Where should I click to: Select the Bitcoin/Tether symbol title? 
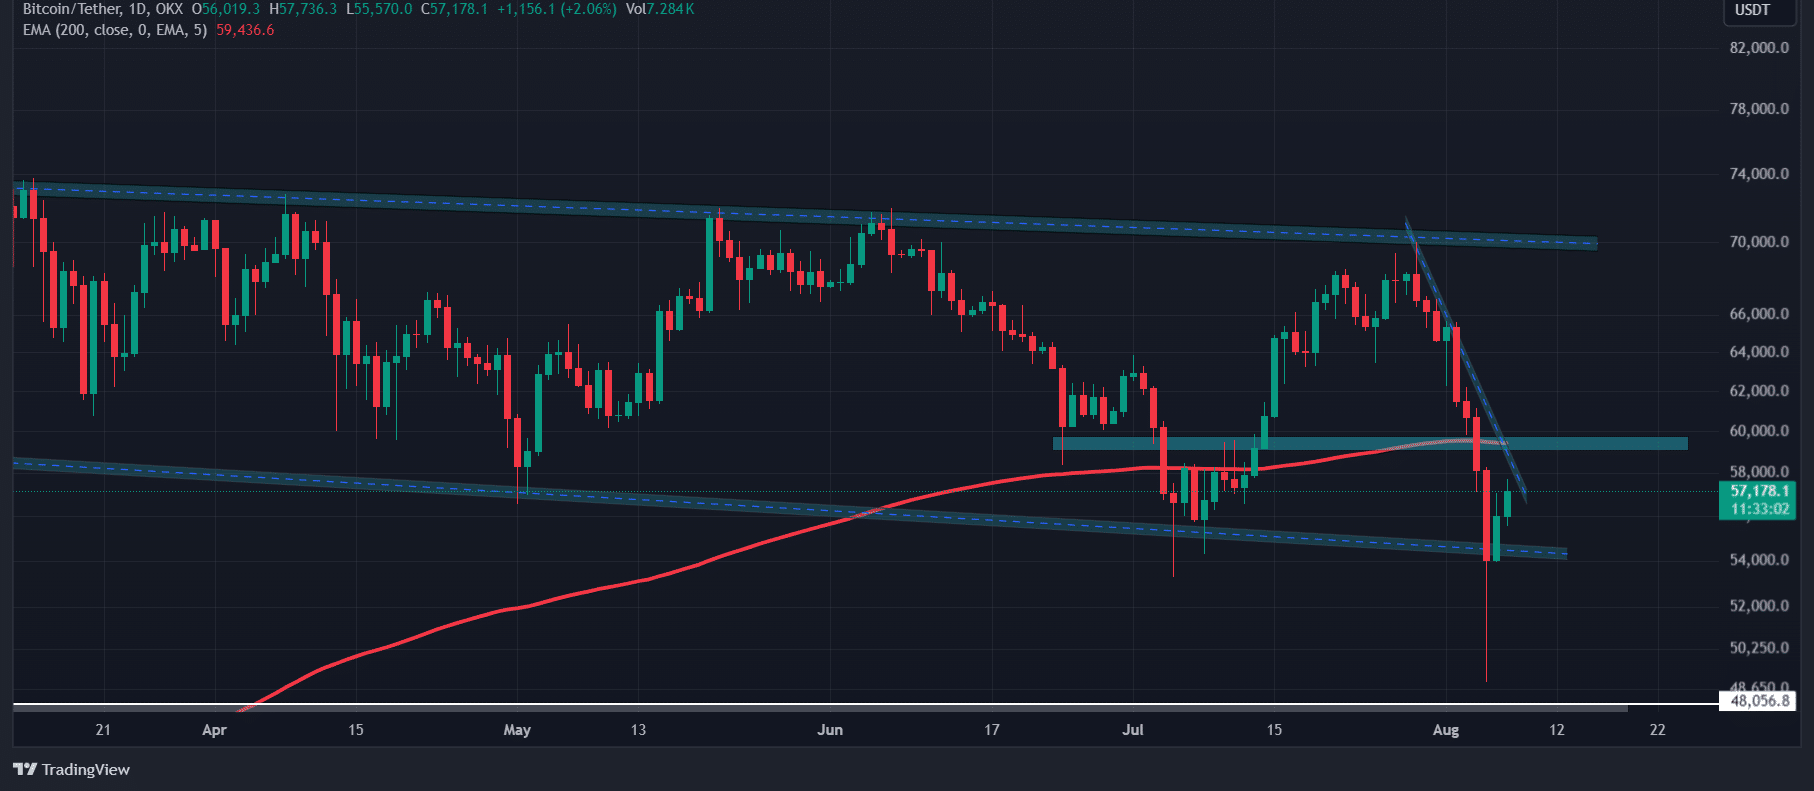pyautogui.click(x=72, y=9)
